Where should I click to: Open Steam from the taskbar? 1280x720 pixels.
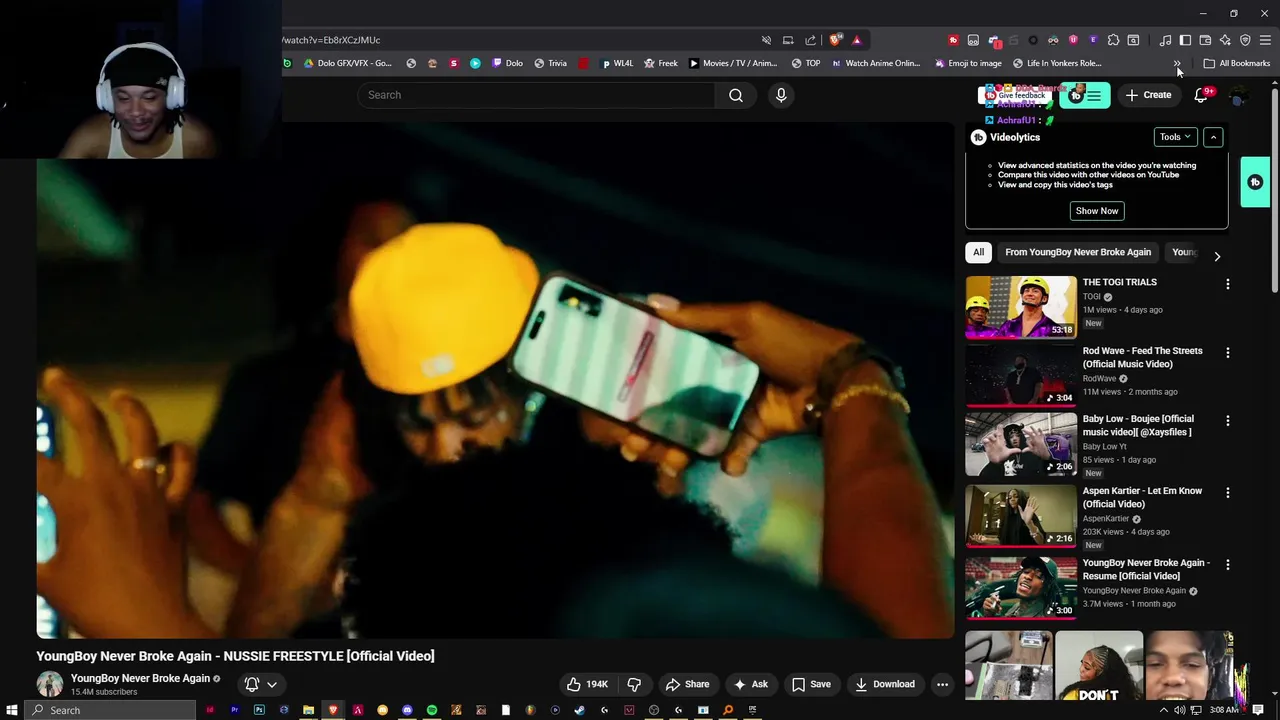point(579,710)
